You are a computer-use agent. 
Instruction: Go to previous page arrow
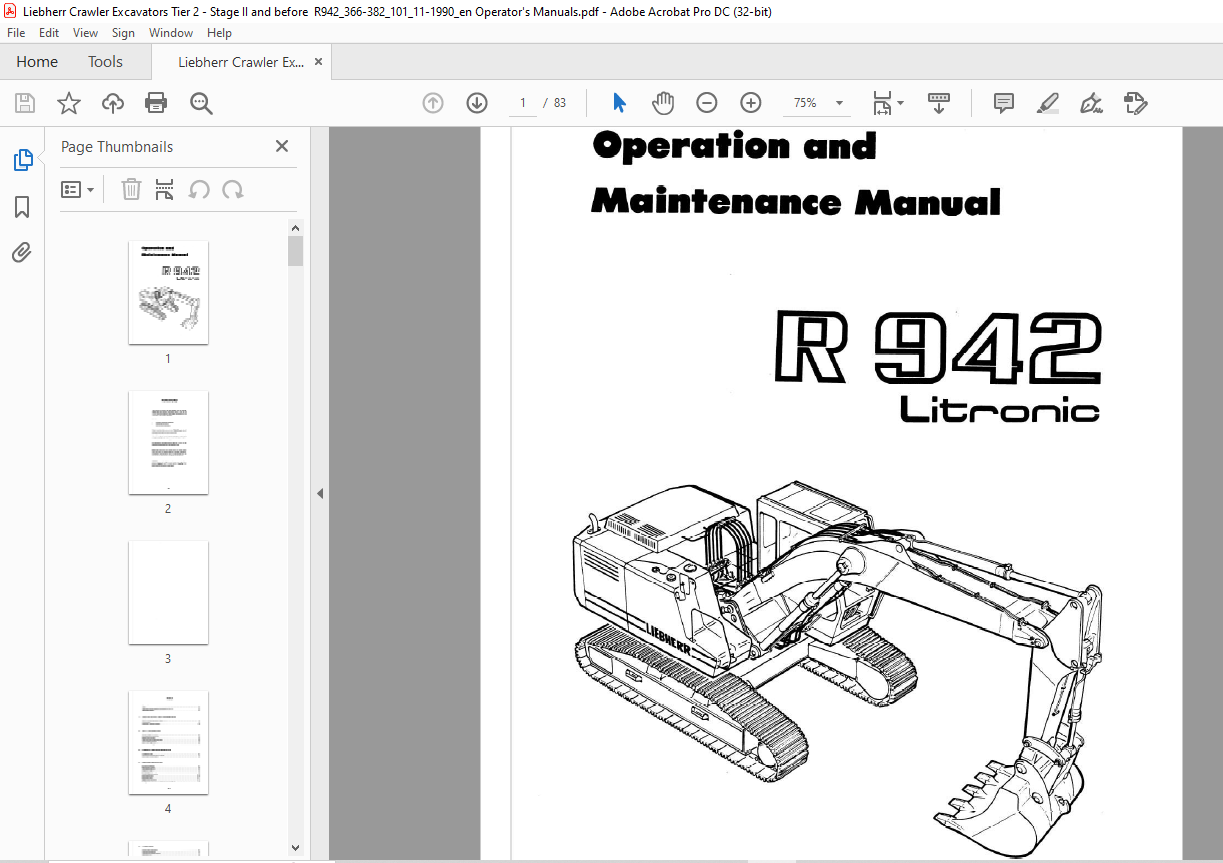[433, 103]
